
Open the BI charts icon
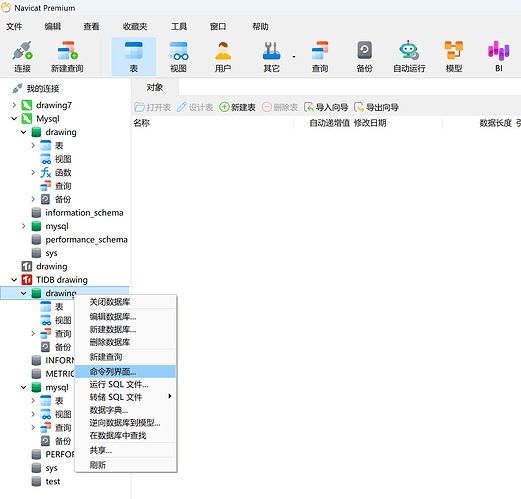click(498, 56)
